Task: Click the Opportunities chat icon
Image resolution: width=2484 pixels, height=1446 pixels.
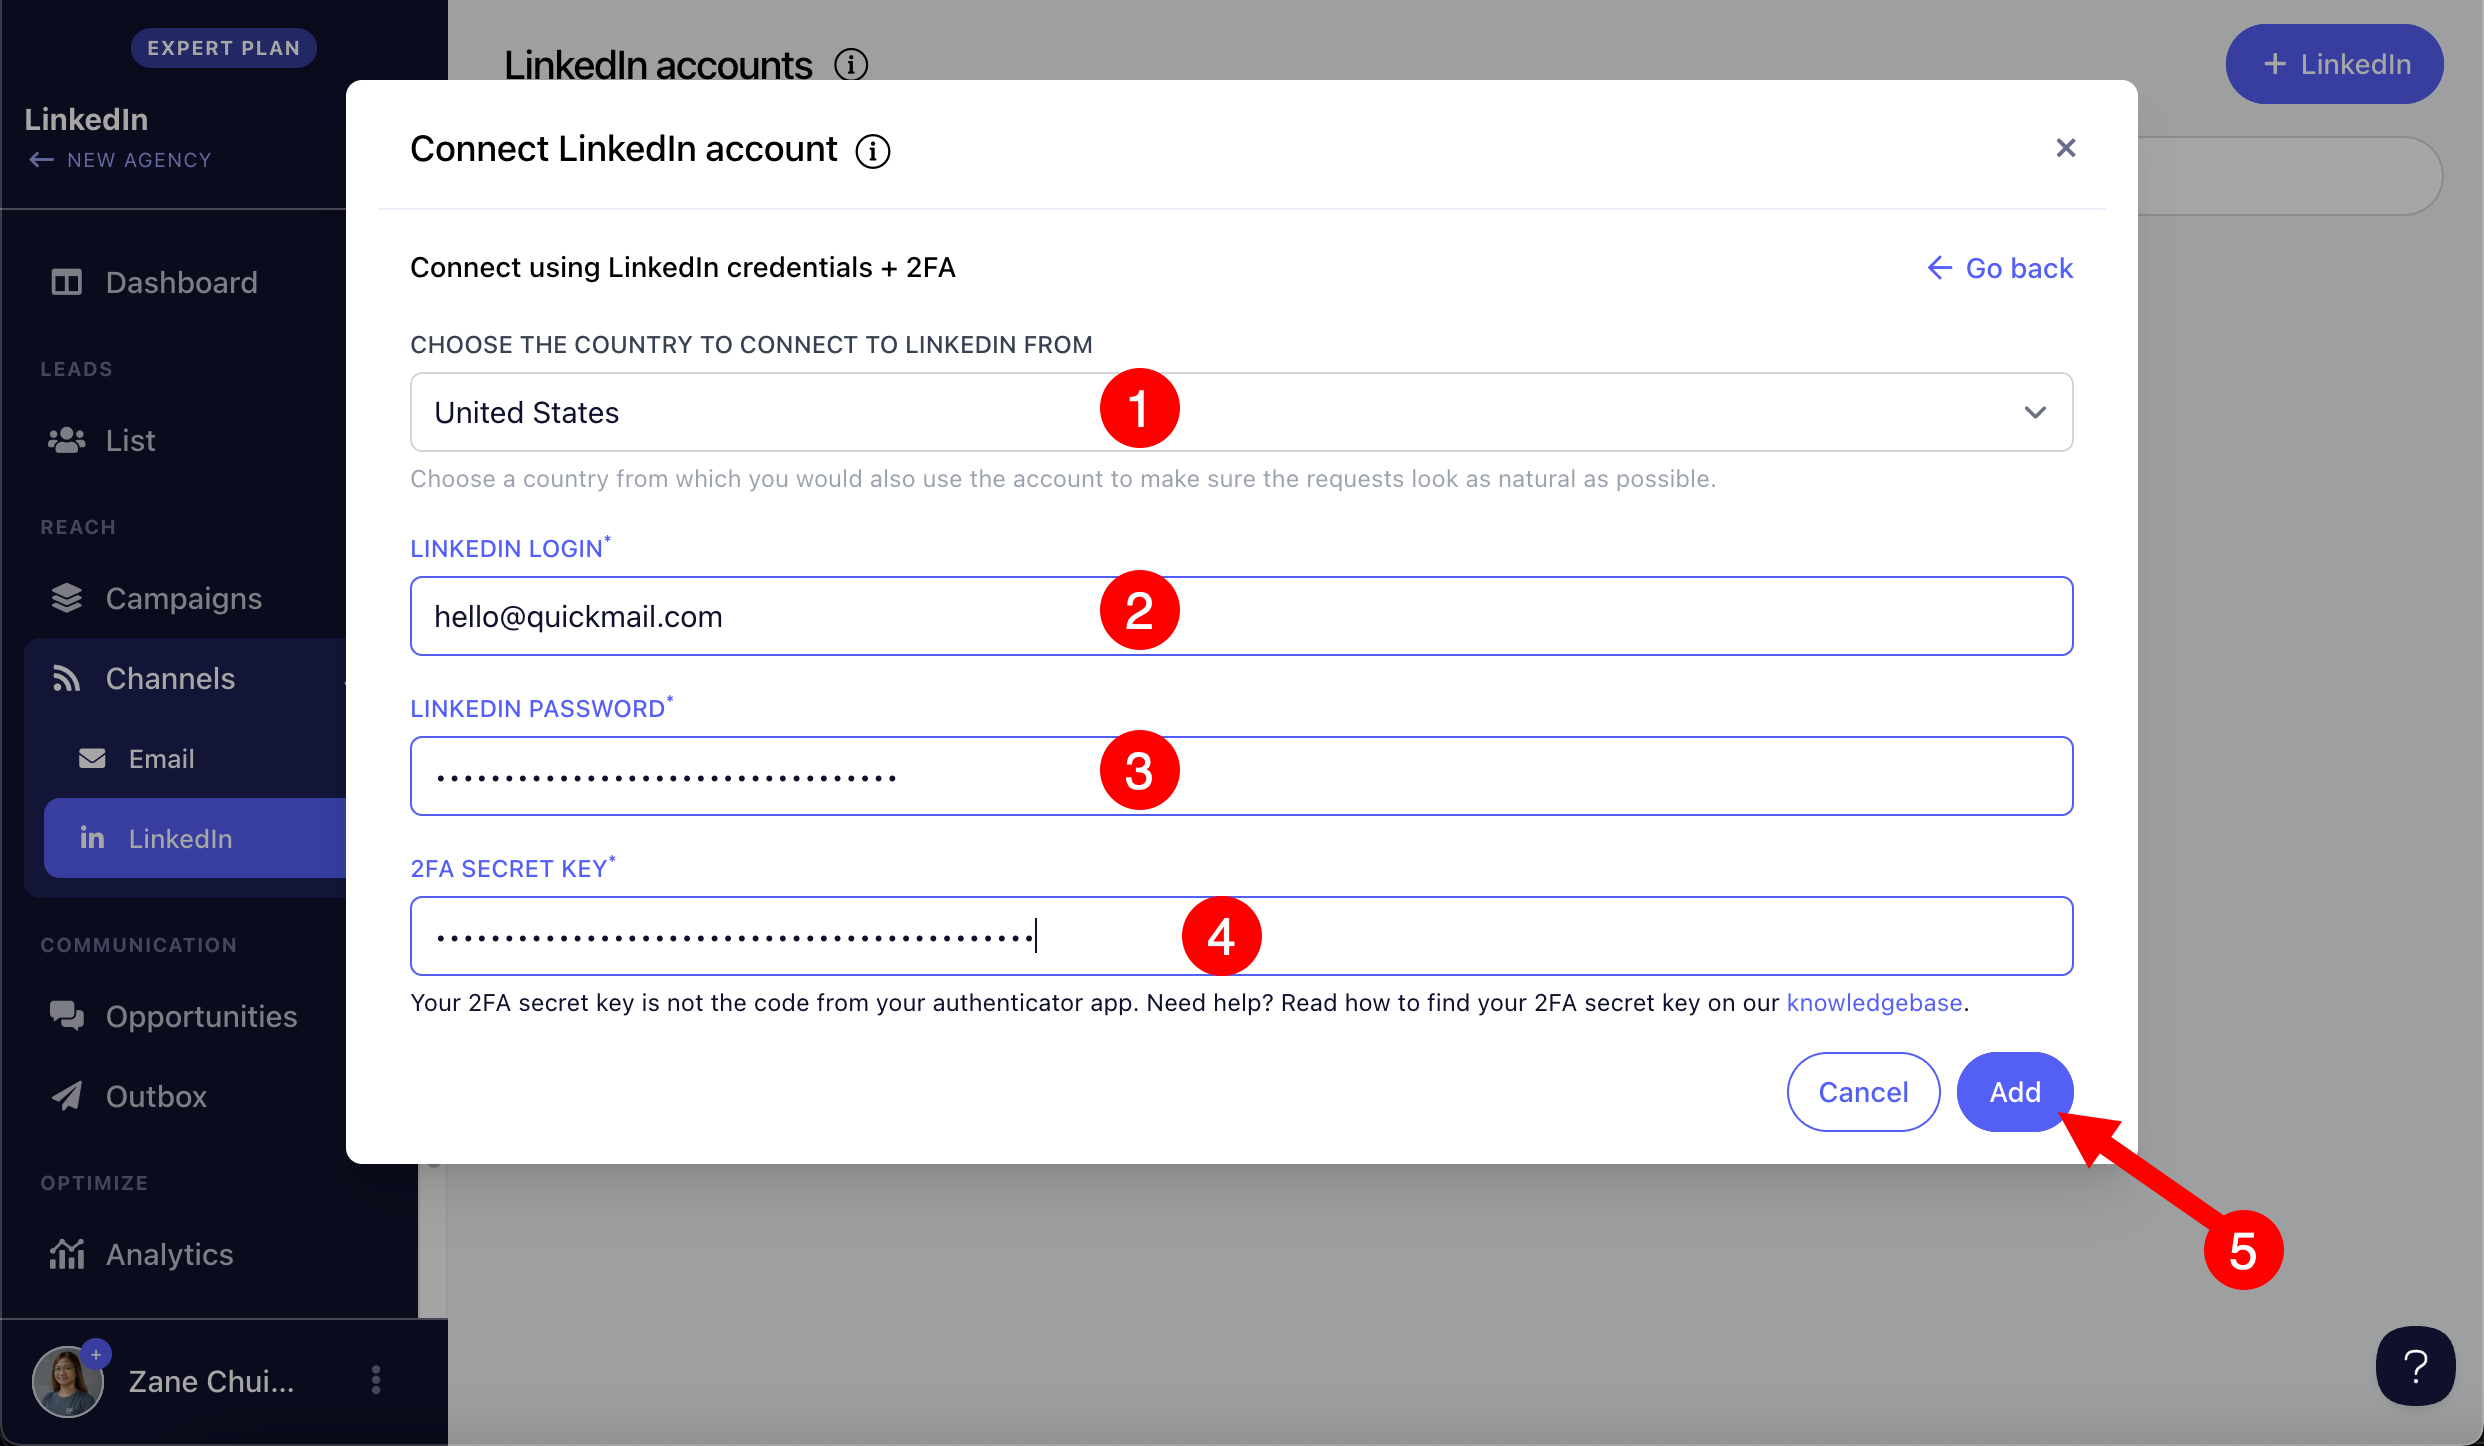Action: point(66,1016)
